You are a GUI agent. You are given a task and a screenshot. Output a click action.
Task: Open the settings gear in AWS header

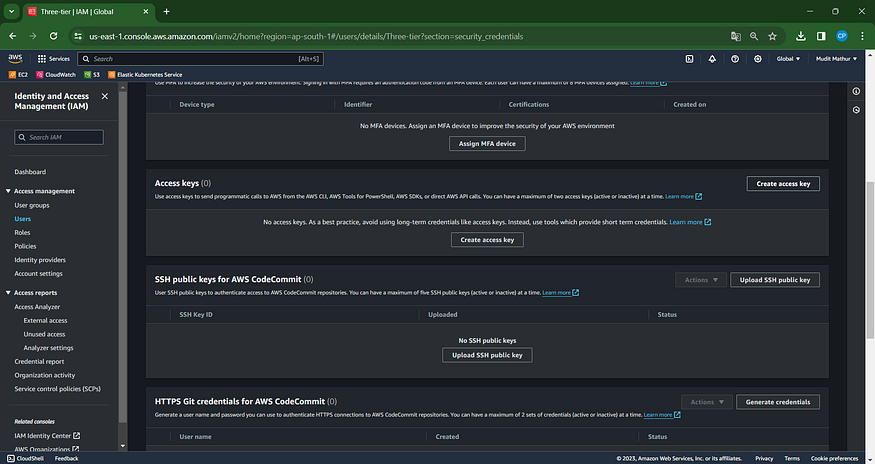coord(758,59)
